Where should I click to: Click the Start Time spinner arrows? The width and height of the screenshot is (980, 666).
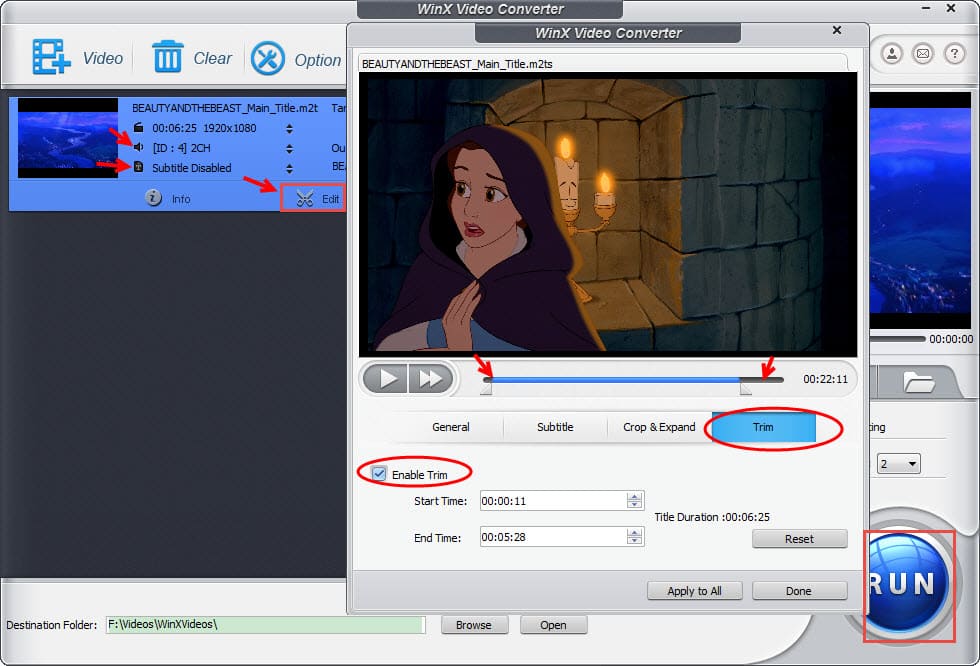[x=634, y=500]
